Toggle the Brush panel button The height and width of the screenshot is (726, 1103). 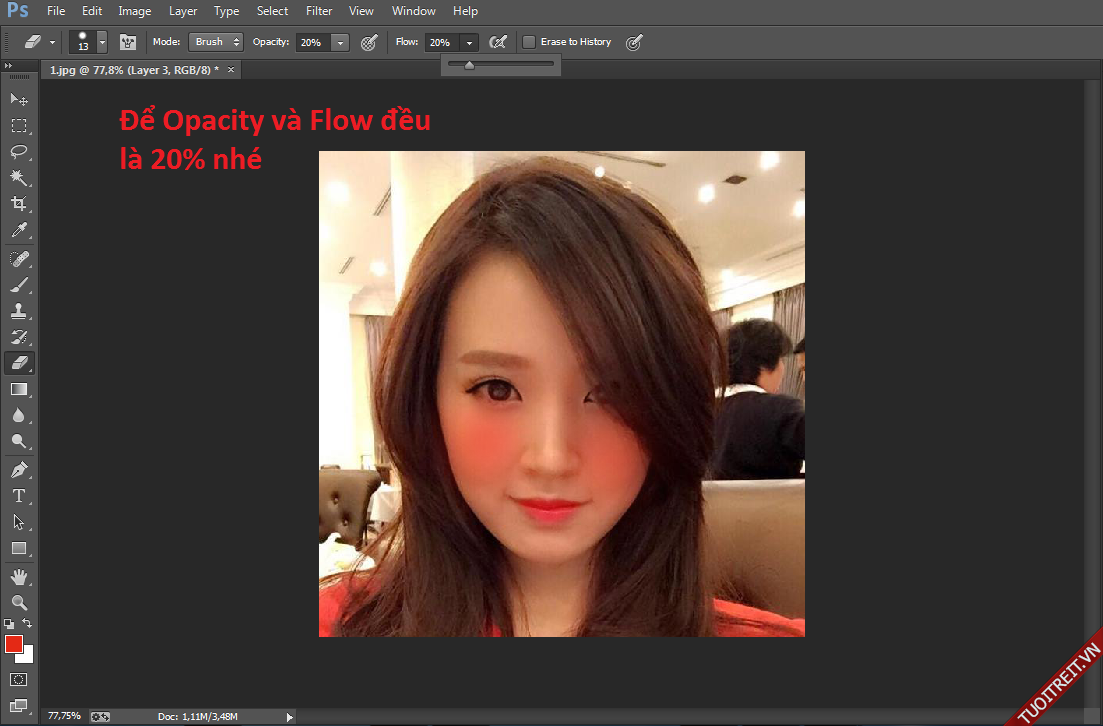click(127, 42)
